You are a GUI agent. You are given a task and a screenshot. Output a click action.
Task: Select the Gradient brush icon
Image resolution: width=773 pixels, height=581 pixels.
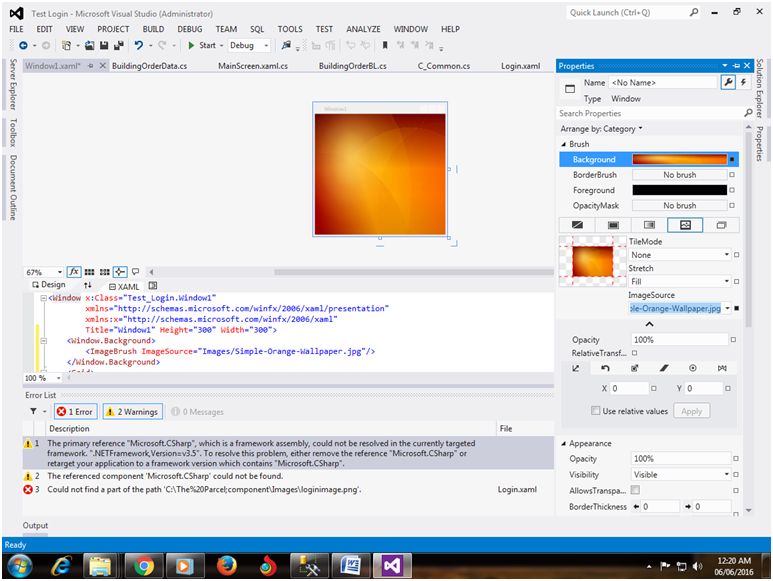(649, 225)
